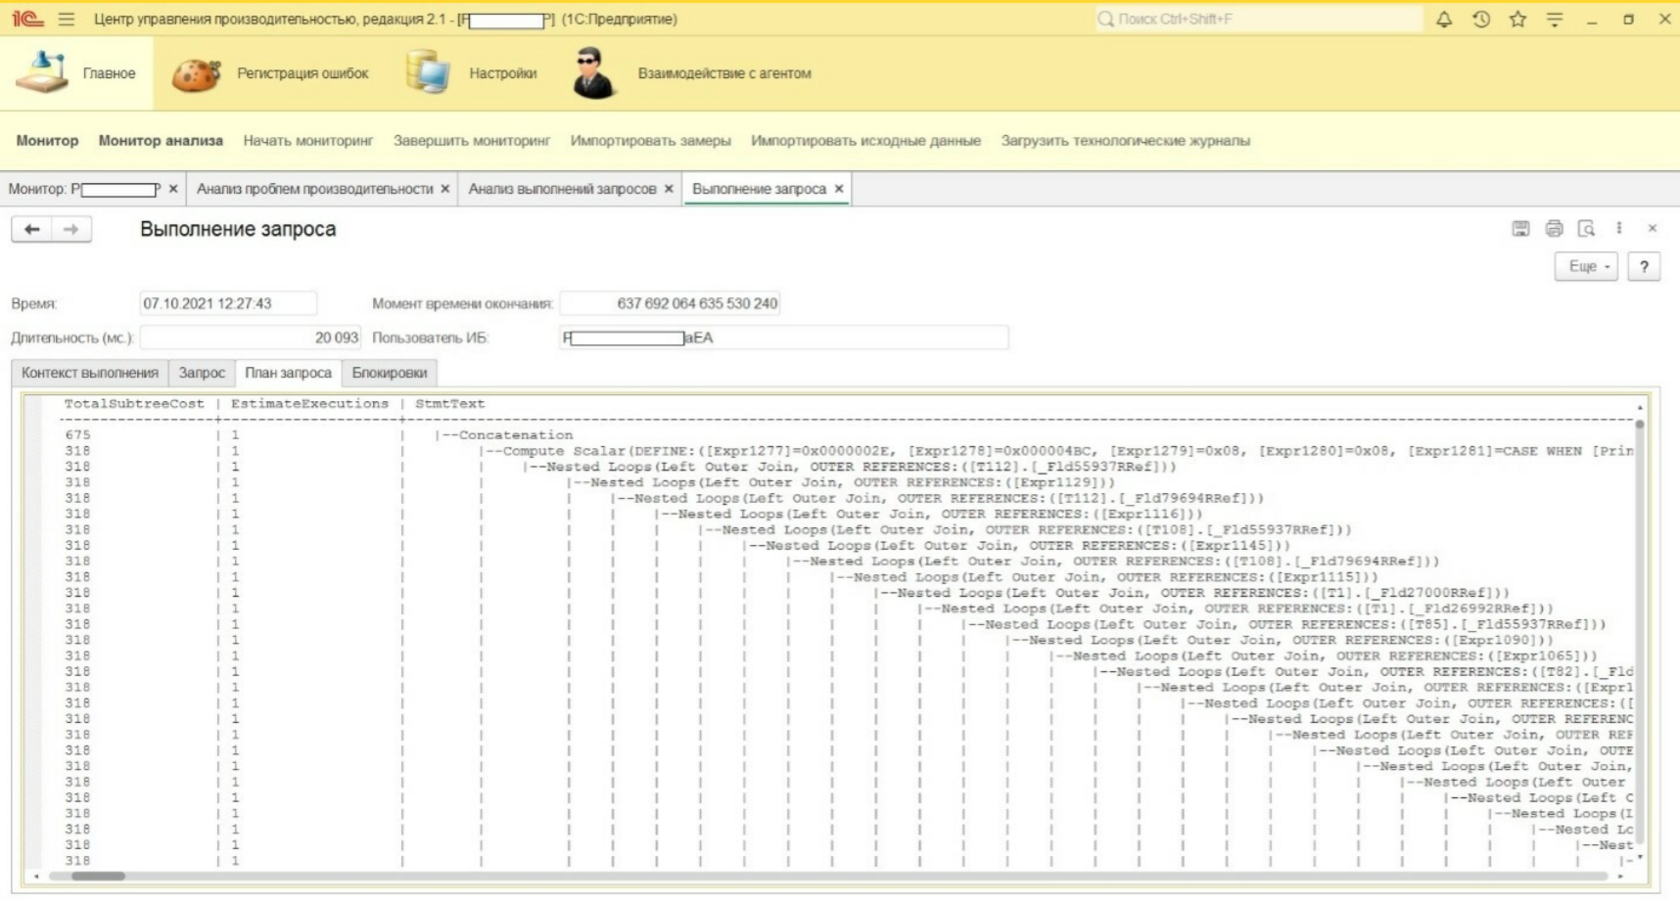Viewport: 1680px width, 900px height.
Task: Click Начать мониторинг
Action: tap(308, 141)
